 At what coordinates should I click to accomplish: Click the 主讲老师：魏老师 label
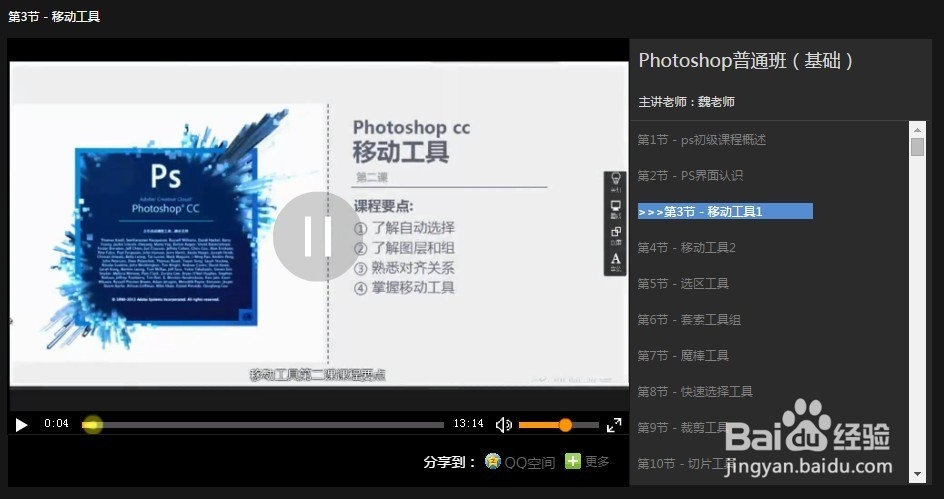pos(686,102)
